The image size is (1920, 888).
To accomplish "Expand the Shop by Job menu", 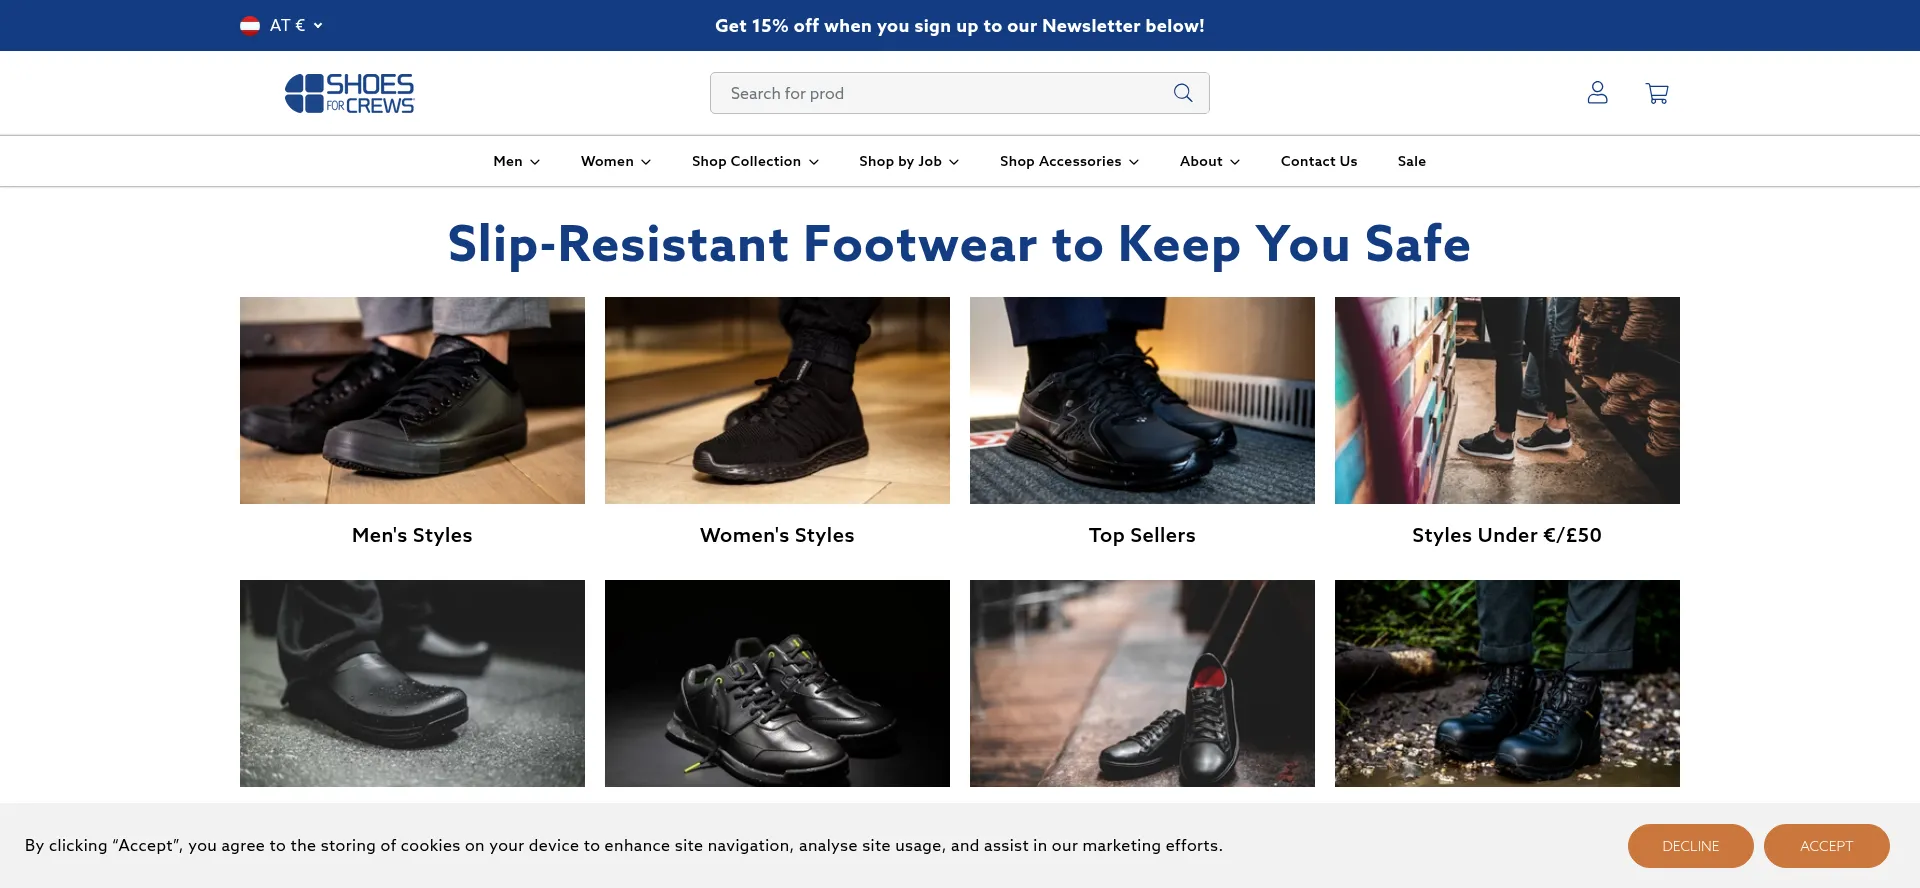I will [909, 161].
